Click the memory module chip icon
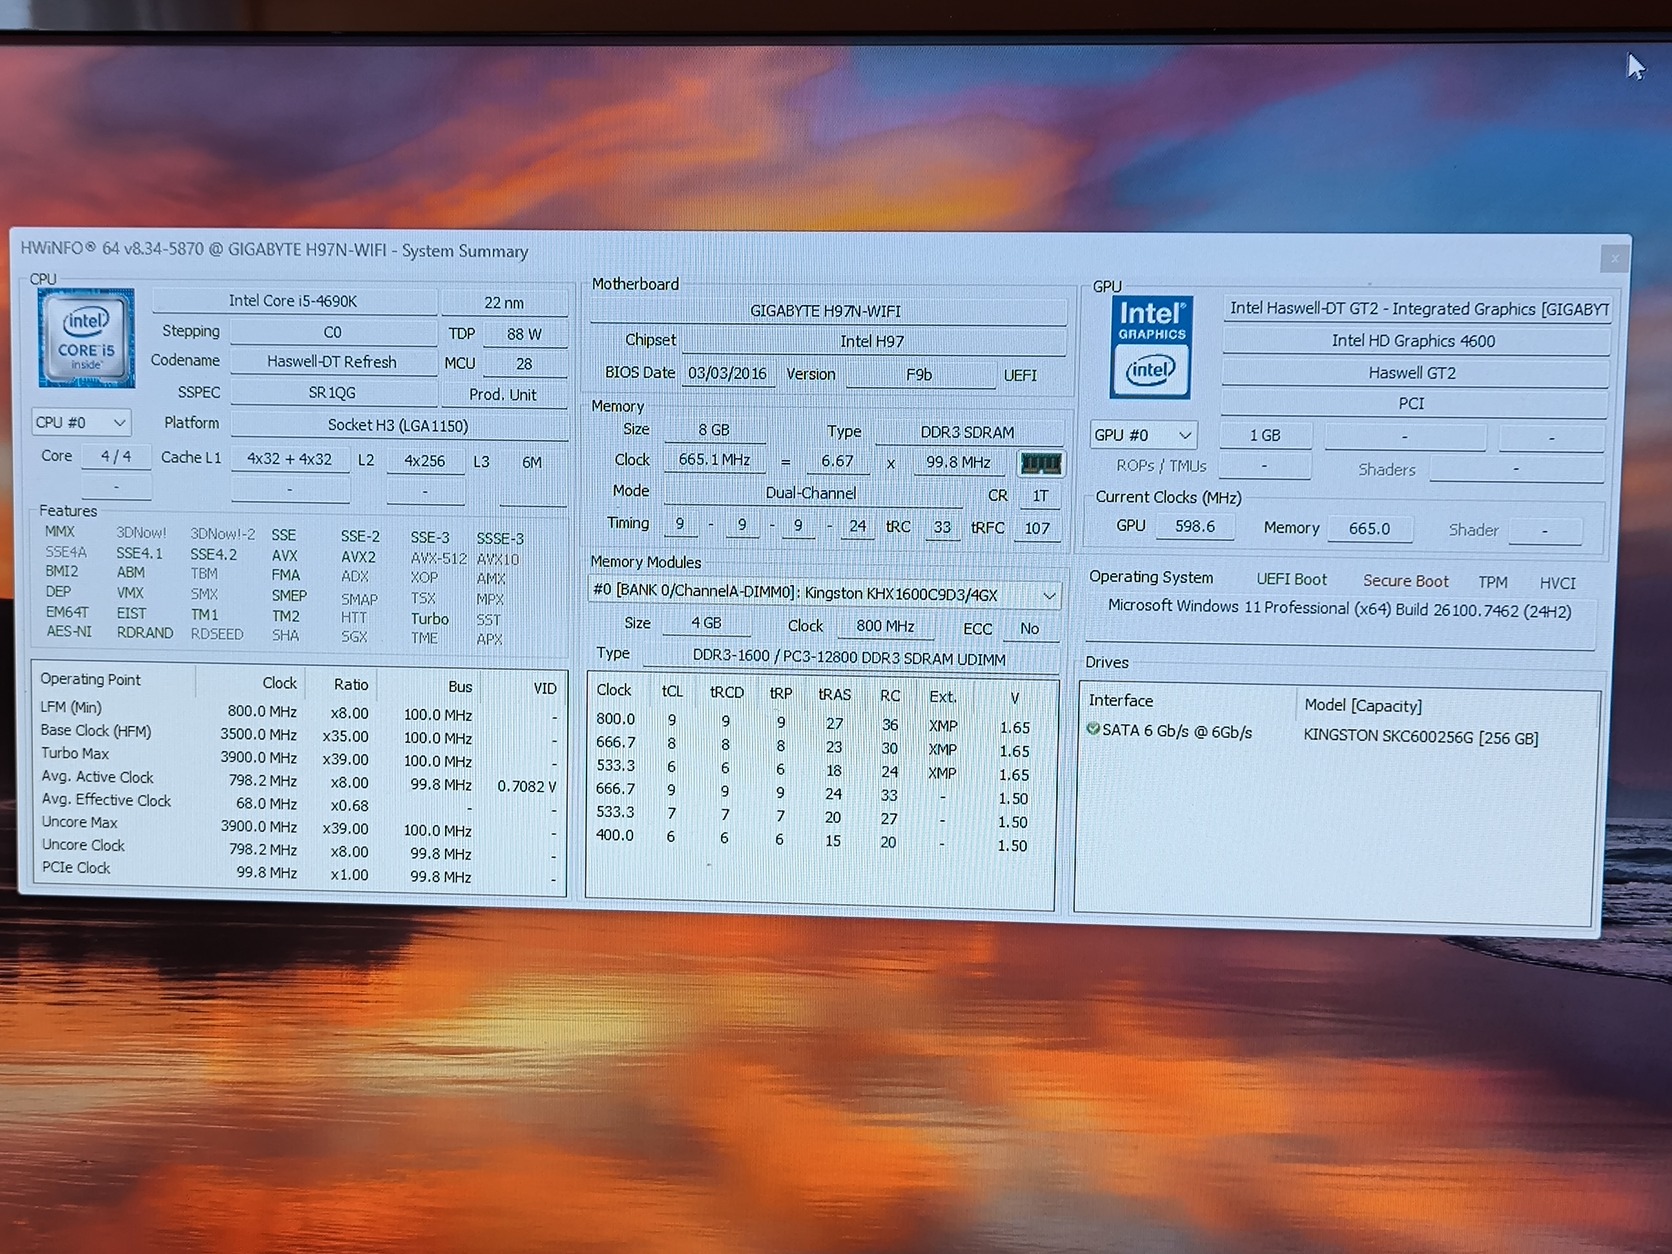The image size is (1672, 1254). click(x=1040, y=463)
